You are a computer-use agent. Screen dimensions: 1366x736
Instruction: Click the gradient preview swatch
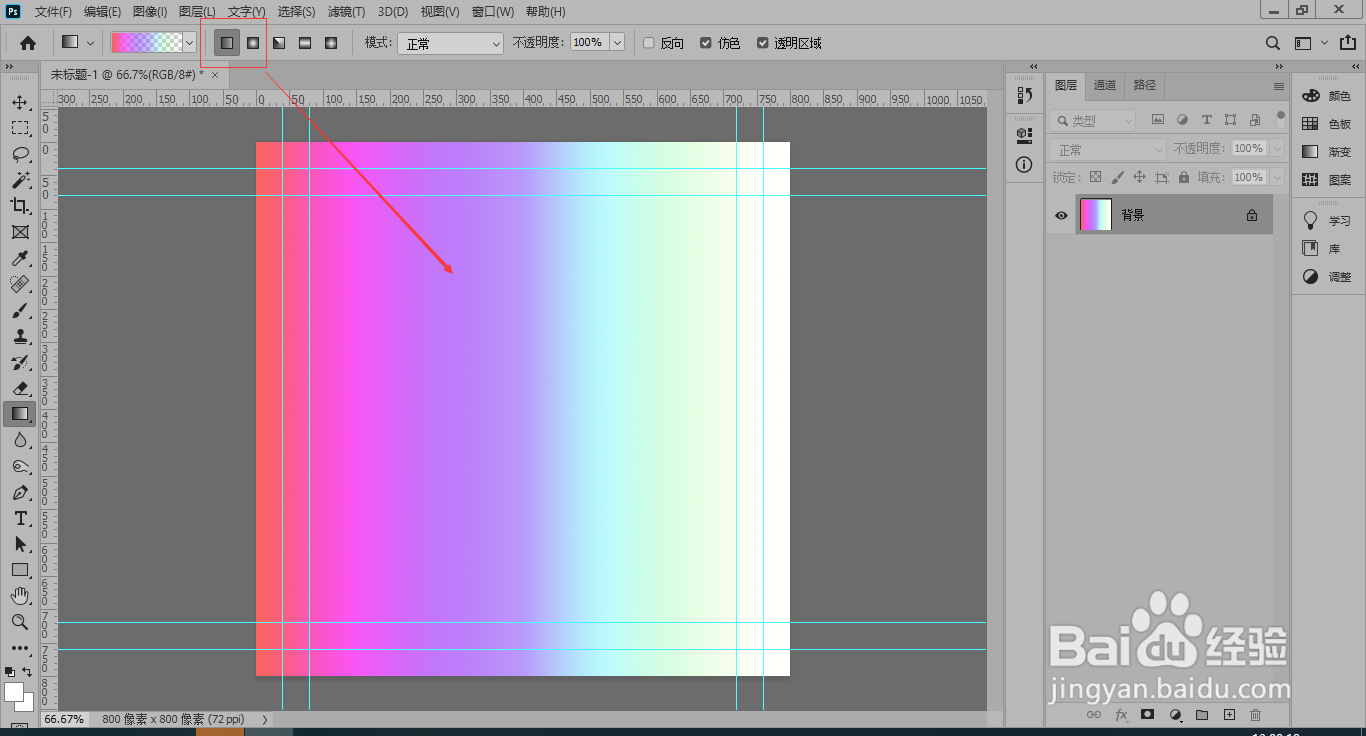pyautogui.click(x=146, y=43)
